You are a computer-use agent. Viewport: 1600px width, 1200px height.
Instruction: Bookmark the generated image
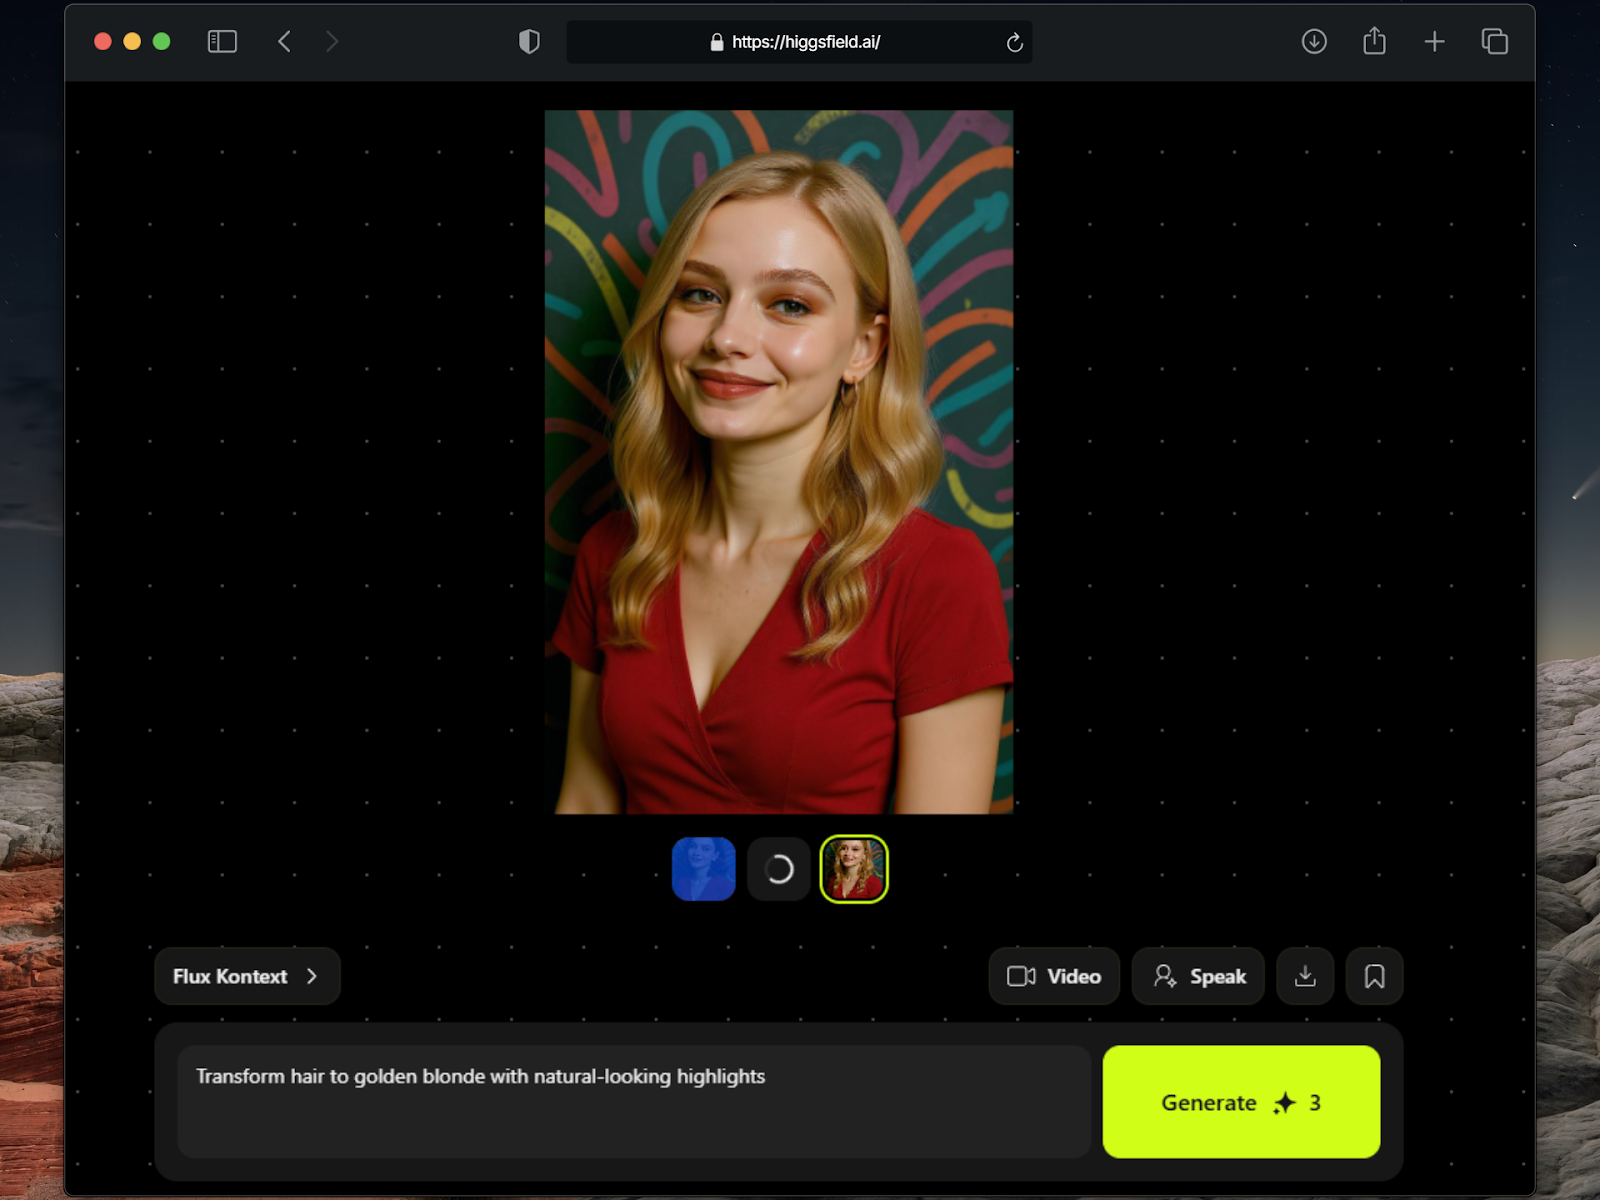click(1374, 976)
